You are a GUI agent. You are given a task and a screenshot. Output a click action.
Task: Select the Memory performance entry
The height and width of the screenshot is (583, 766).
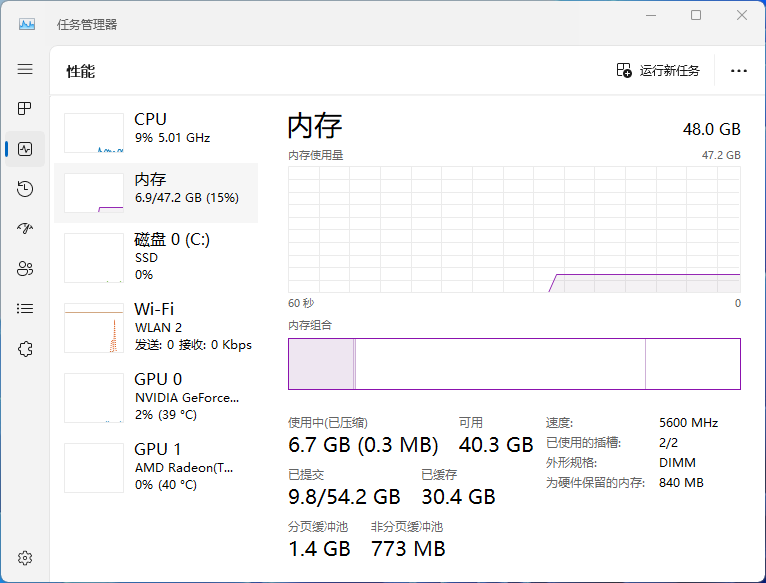coord(155,193)
